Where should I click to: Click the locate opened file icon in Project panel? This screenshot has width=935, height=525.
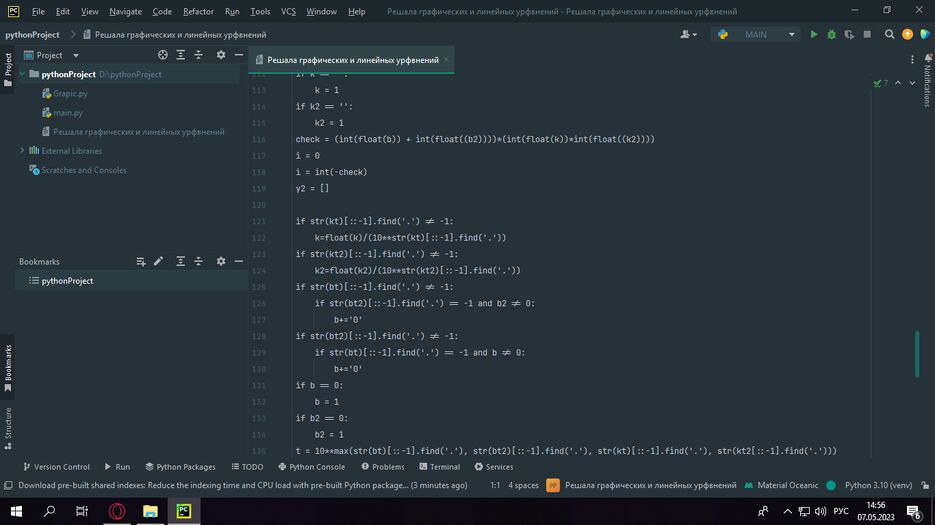[x=163, y=55]
